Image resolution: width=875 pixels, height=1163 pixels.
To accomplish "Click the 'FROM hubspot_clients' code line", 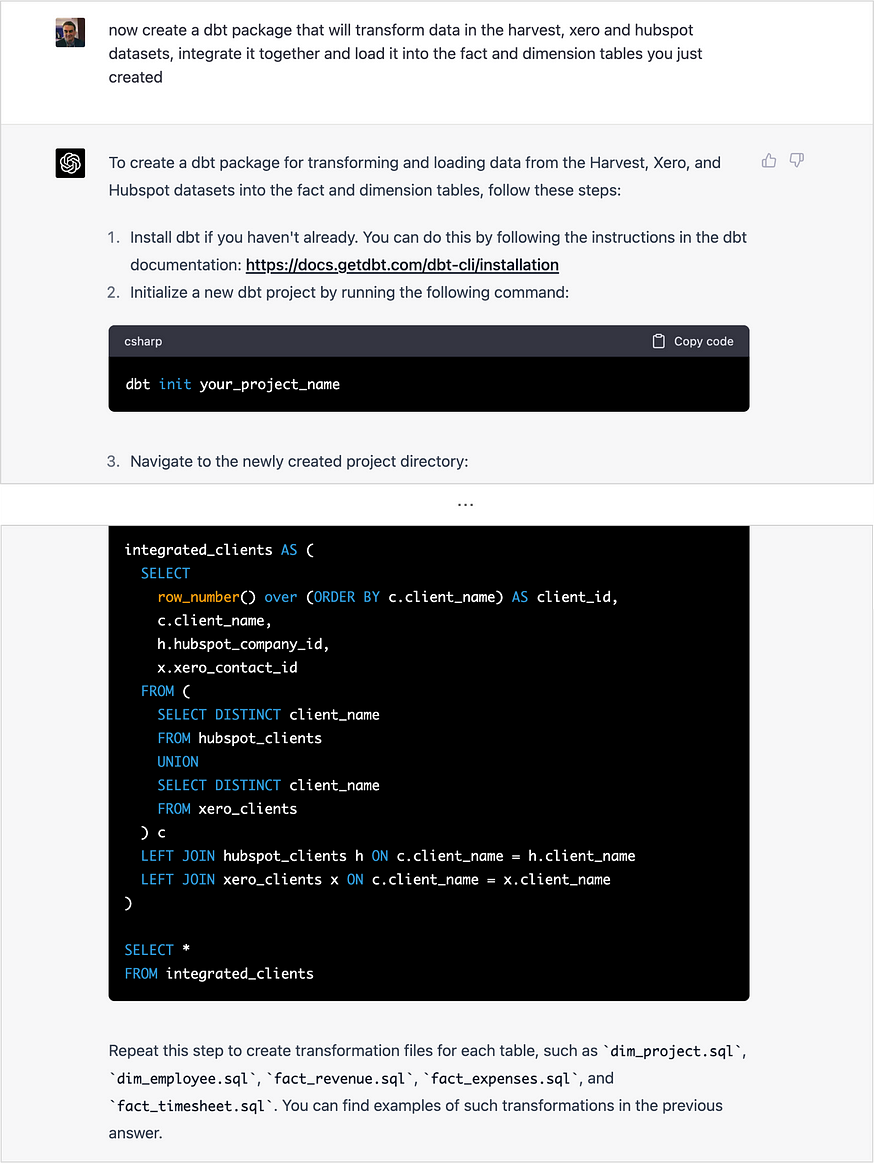I will (240, 738).
